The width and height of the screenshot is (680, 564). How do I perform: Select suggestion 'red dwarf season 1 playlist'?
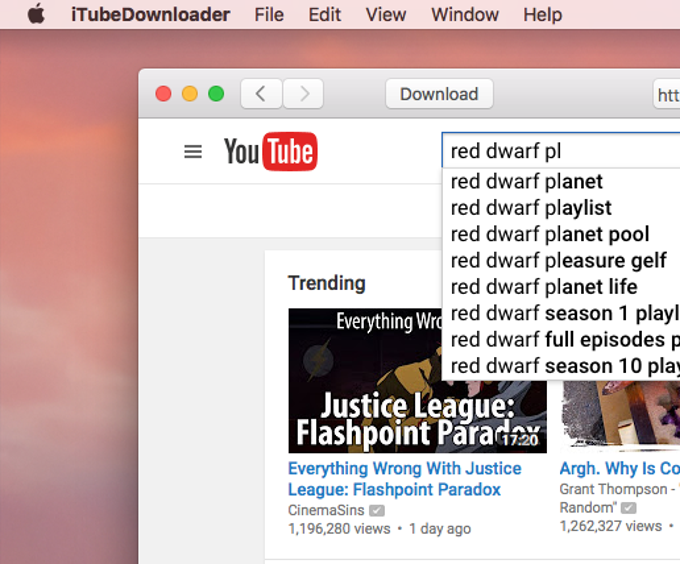tap(561, 314)
